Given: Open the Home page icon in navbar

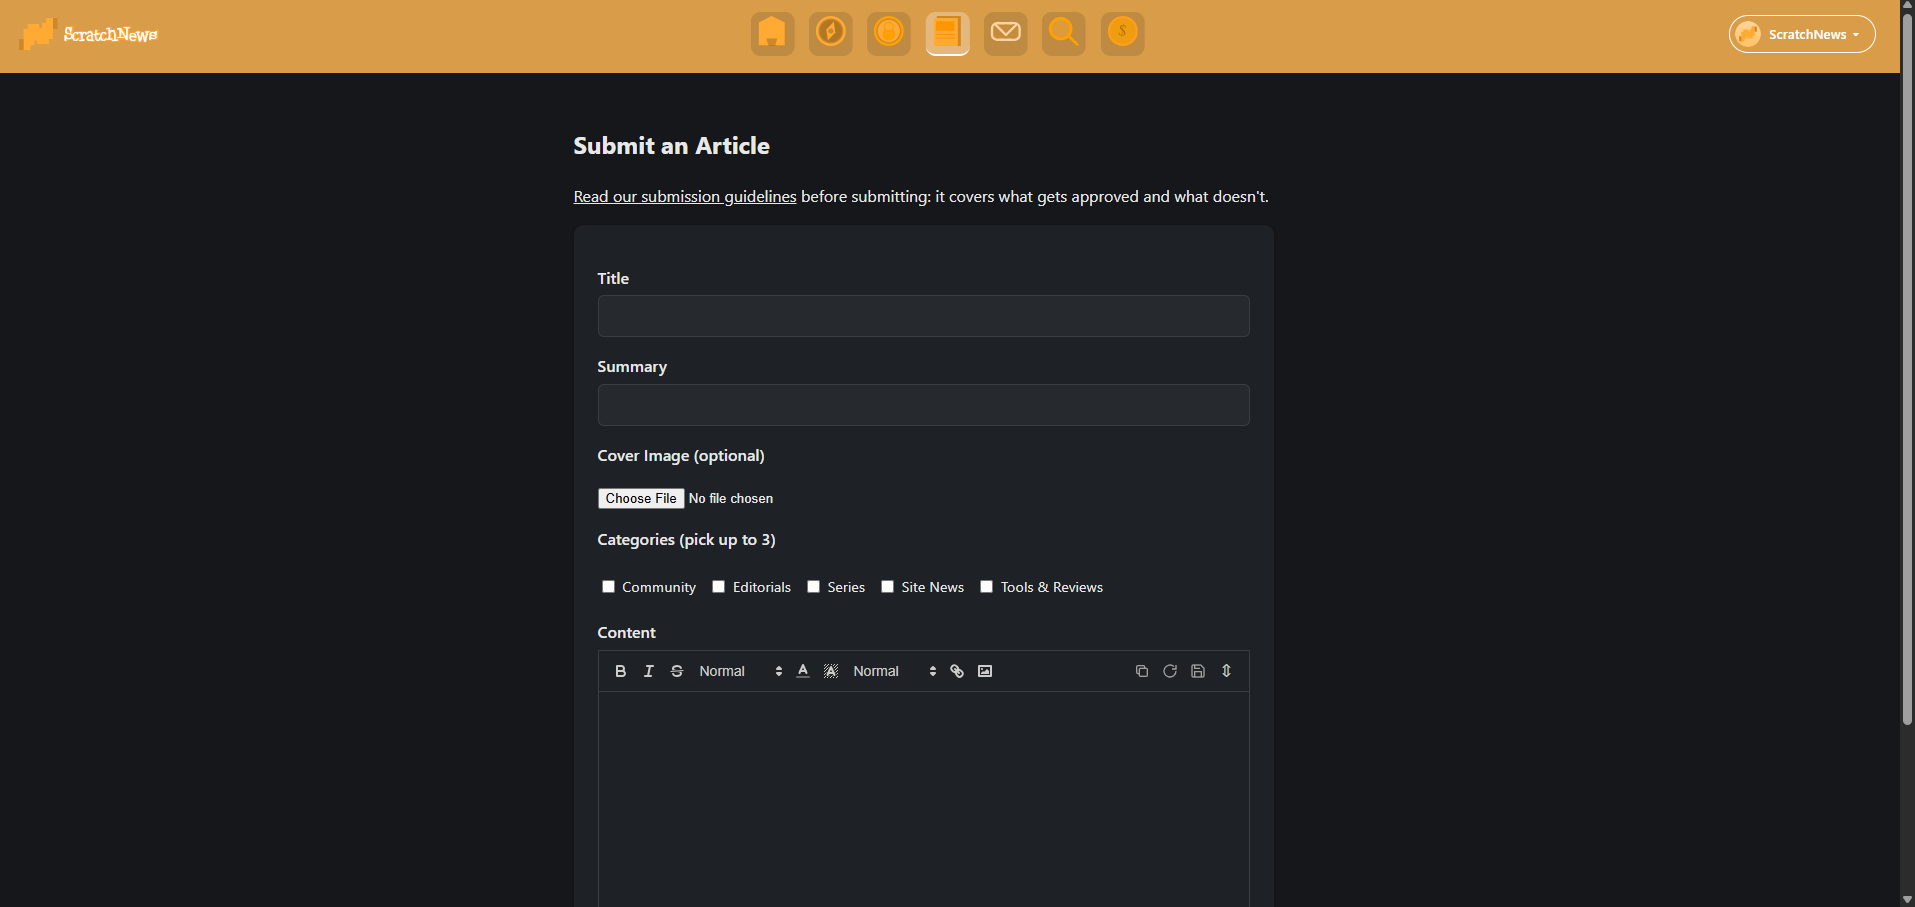Looking at the screenshot, I should tap(772, 34).
